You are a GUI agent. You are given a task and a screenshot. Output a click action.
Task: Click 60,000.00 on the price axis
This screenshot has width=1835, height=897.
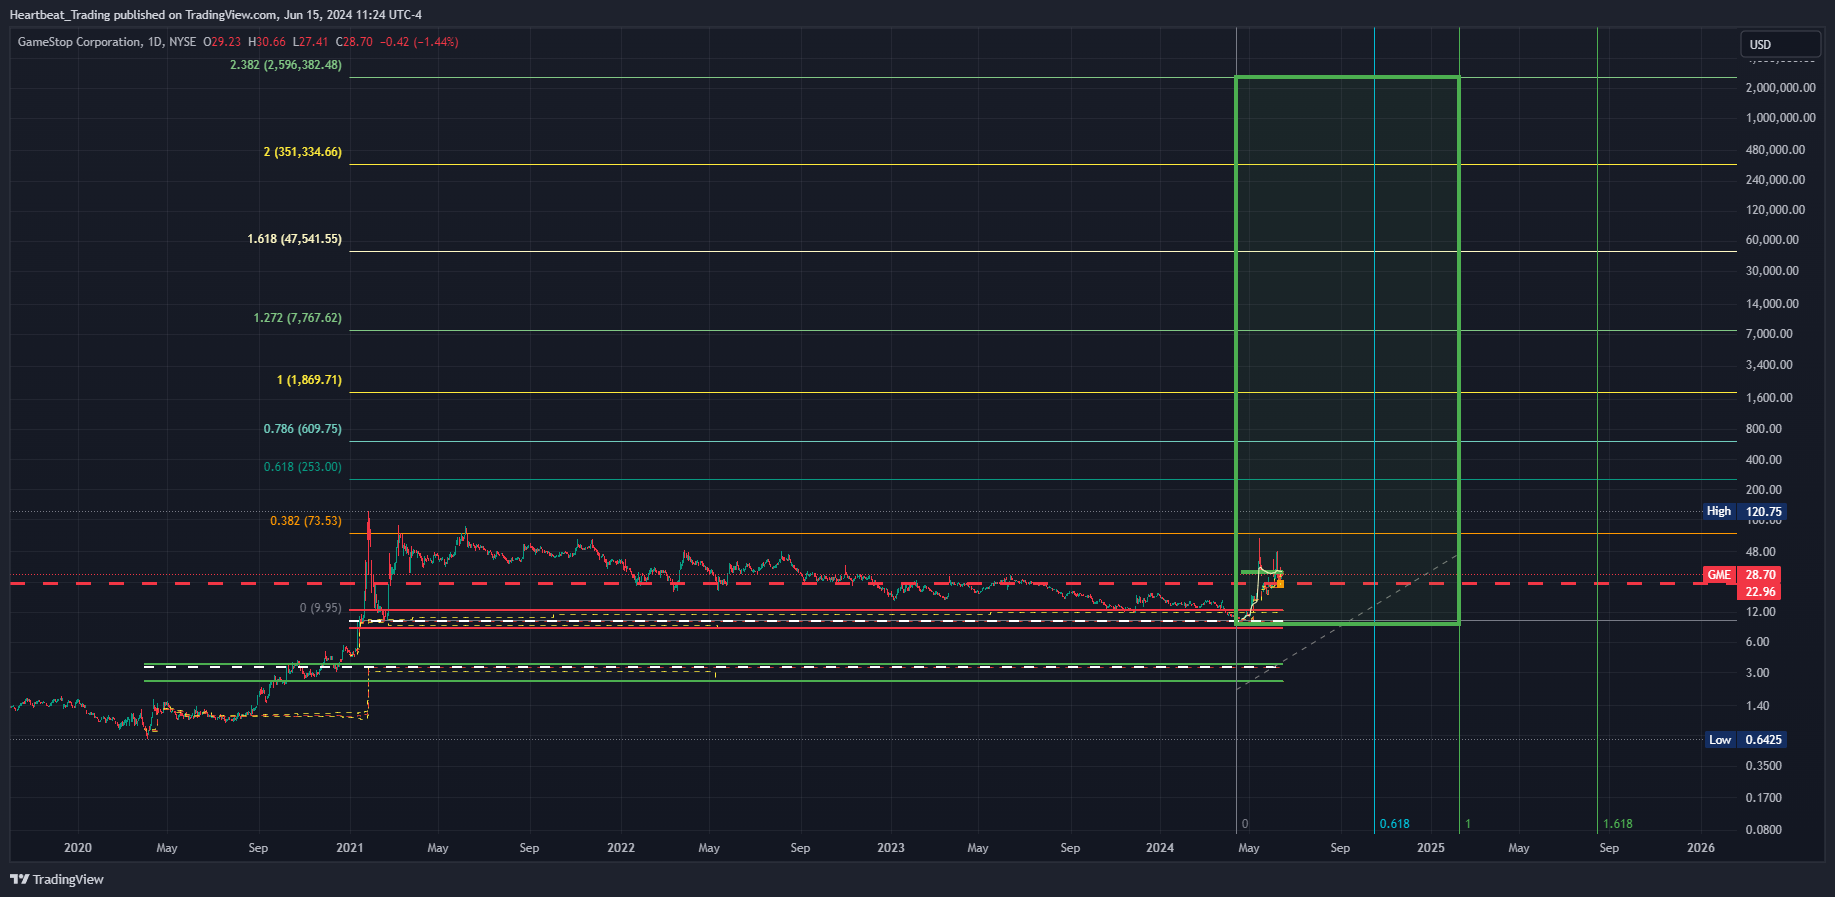coord(1772,240)
